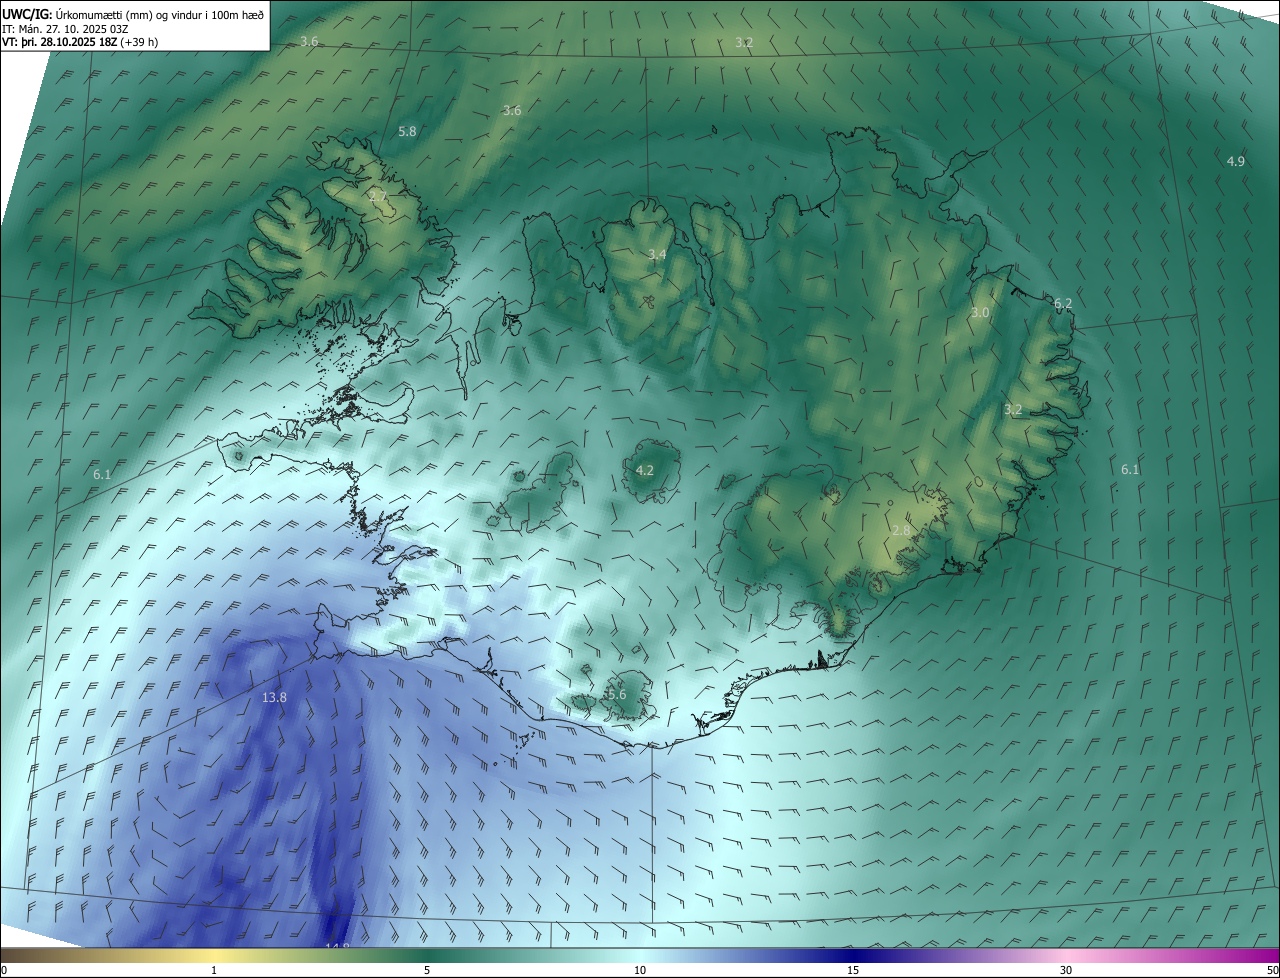
Task: Pick the 3.4 value label in north Iceland
Action: [x=656, y=254]
